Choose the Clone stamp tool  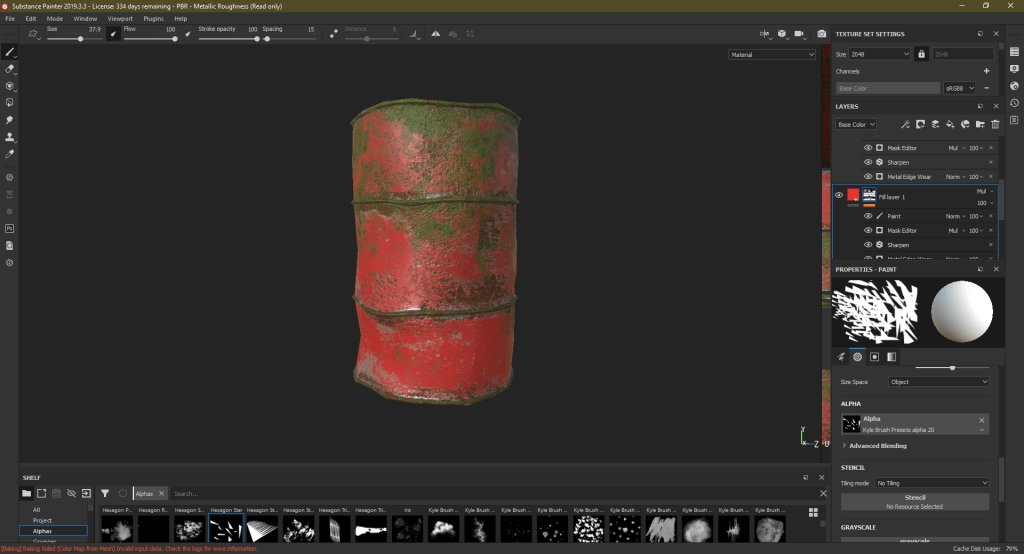10,137
